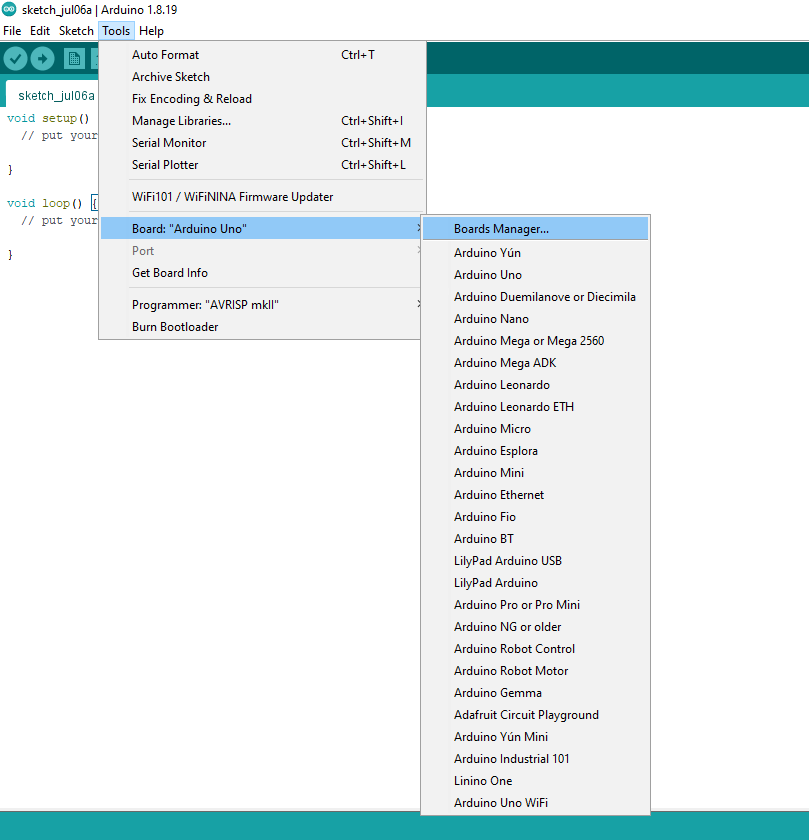Image resolution: width=809 pixels, height=840 pixels.
Task: Launch the Serial Monitor
Action: pyautogui.click(x=261, y=142)
